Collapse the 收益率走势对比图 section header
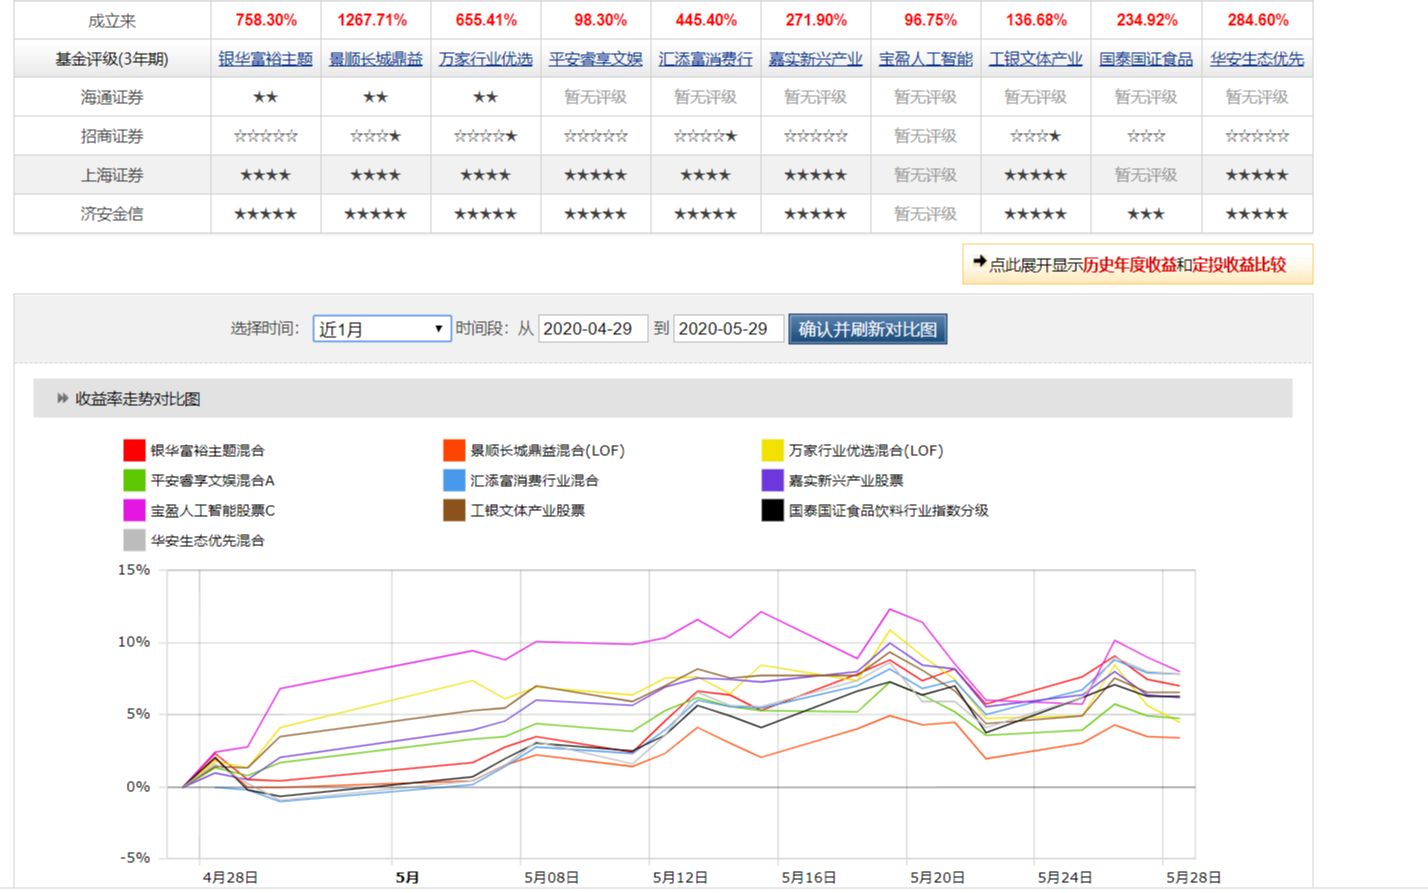This screenshot has height=893, width=1428. coord(662,398)
